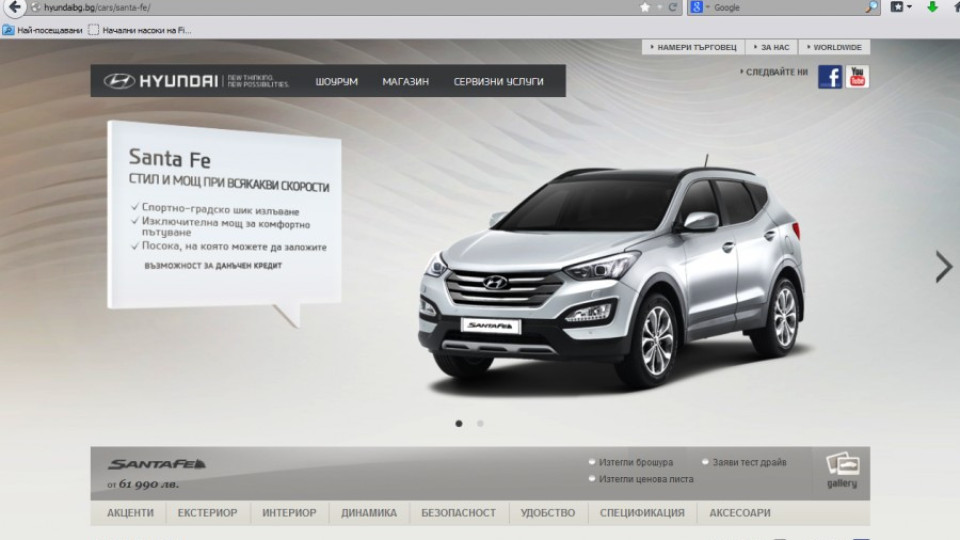
Task: Switch to ДИНАМИКА tab
Action: (369, 513)
